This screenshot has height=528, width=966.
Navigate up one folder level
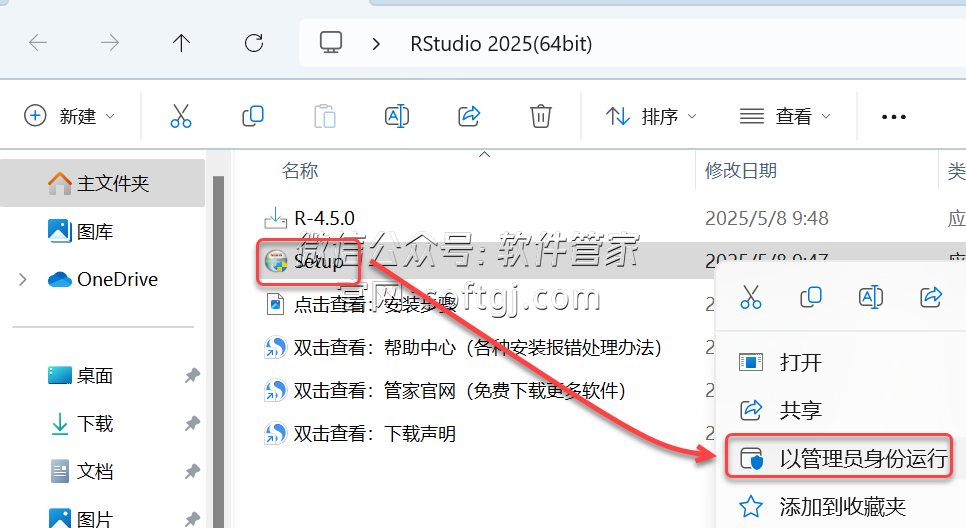(181, 43)
